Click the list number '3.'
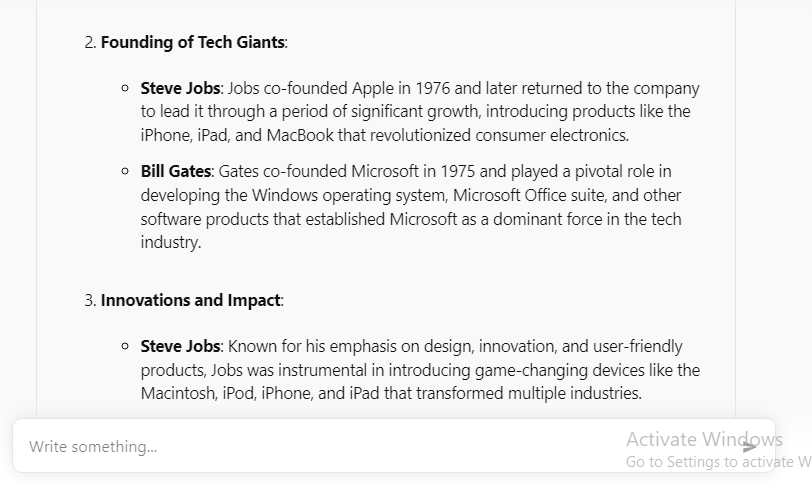812x487 pixels. [x=91, y=300]
